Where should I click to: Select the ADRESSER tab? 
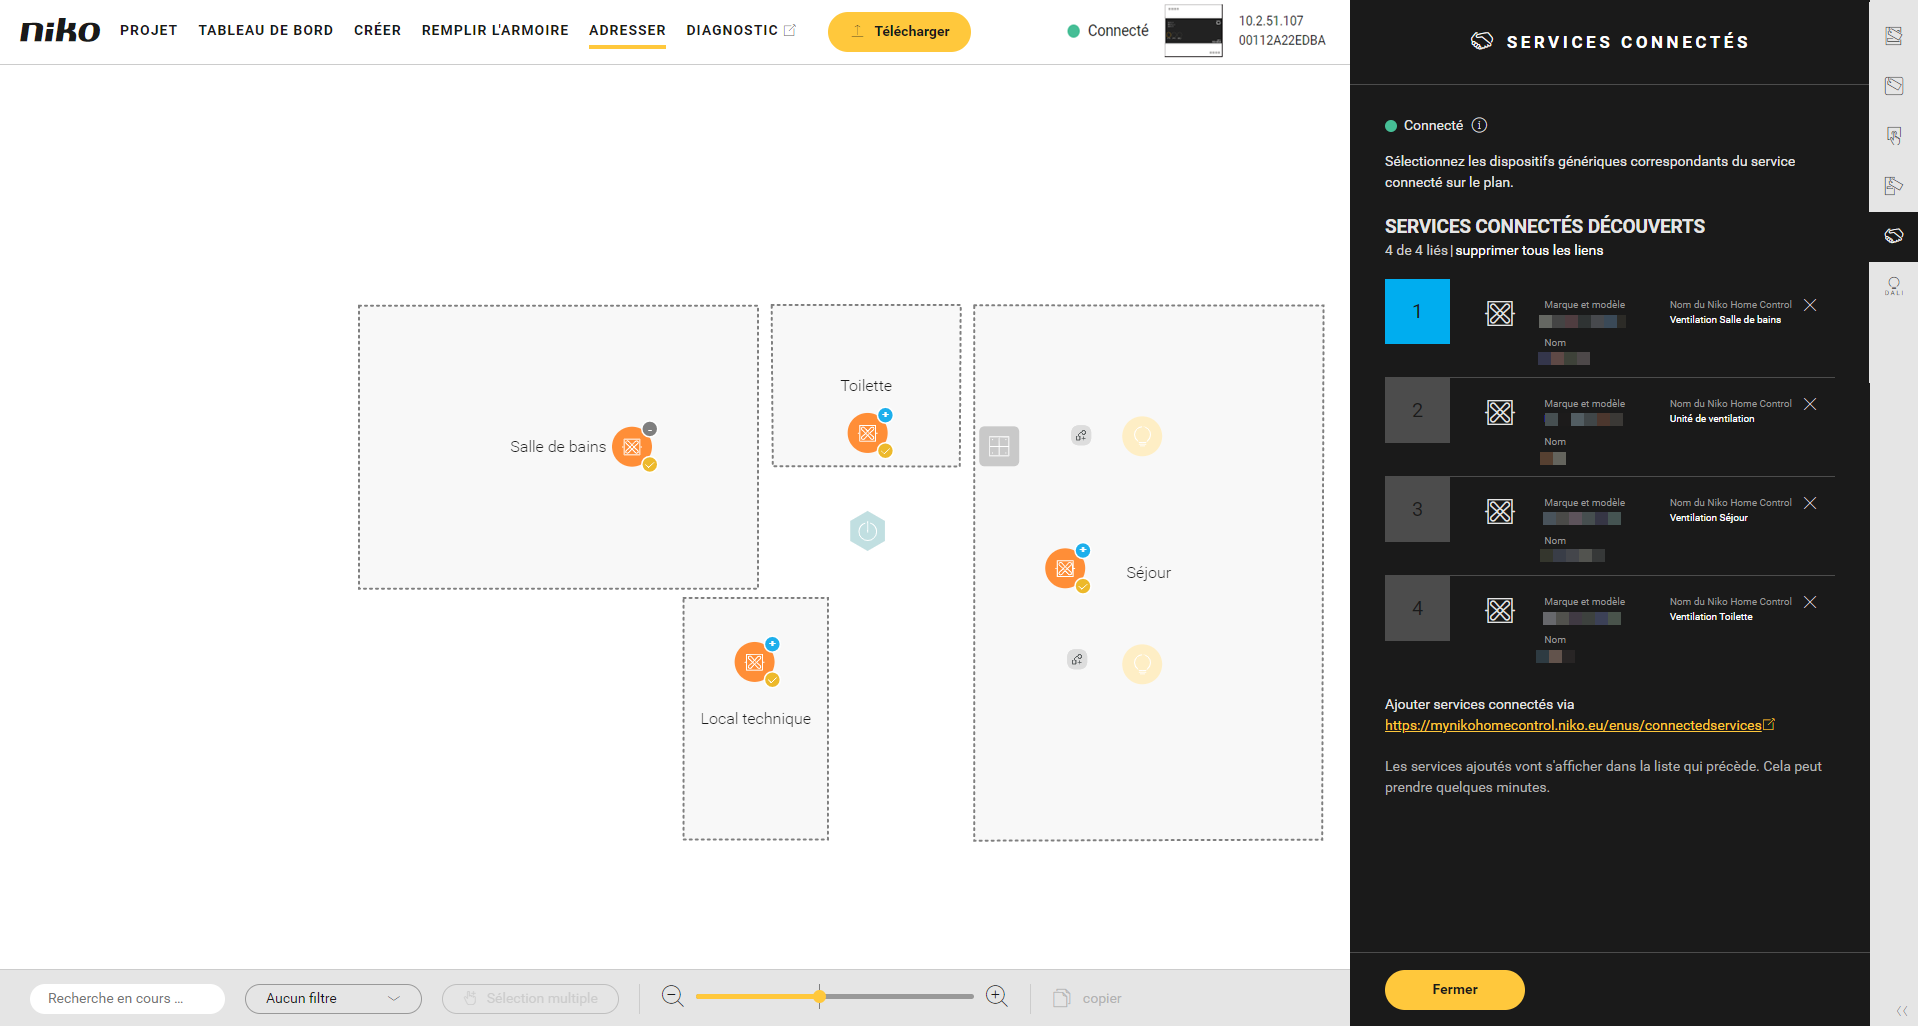[627, 30]
